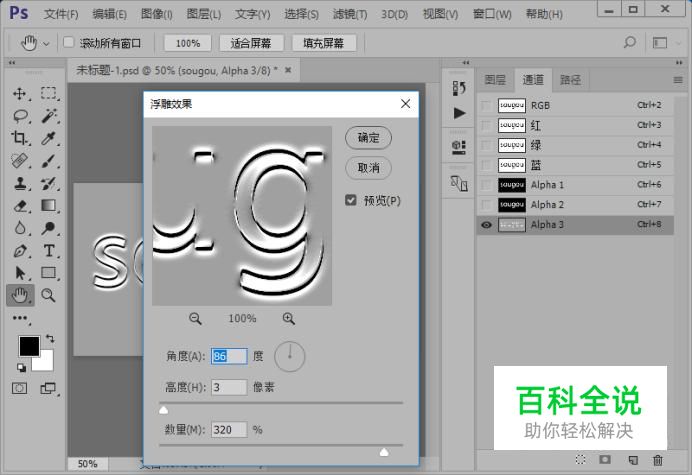Viewport: 692px width, 475px height.
Task: Select the Brush tool
Action: 49,161
